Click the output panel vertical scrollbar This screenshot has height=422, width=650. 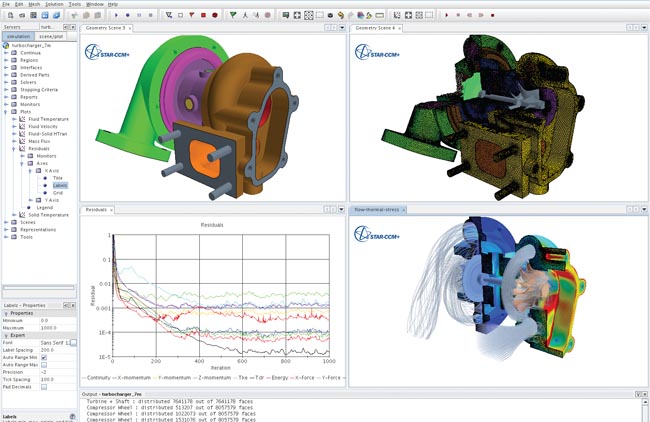pyautogui.click(x=645, y=410)
